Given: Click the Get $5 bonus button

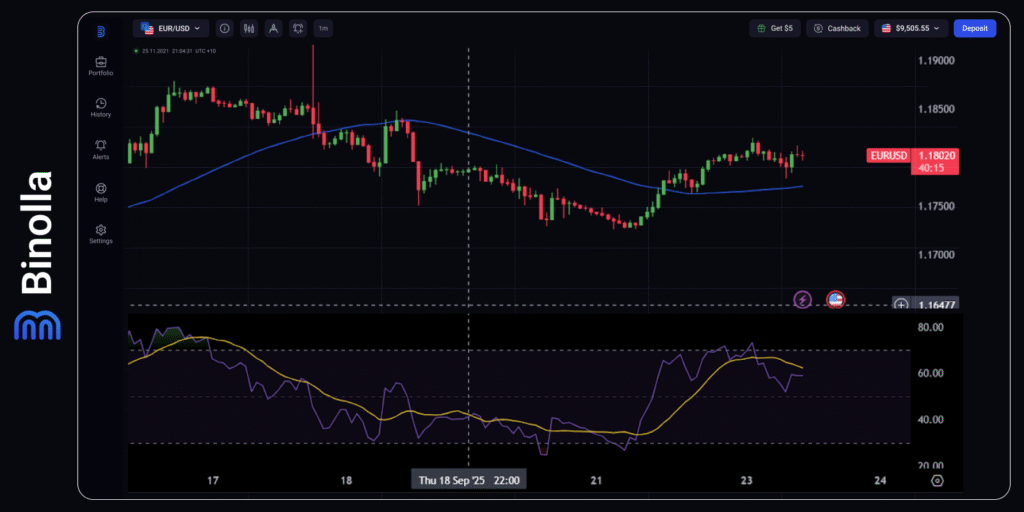Looking at the screenshot, I should pos(775,29).
